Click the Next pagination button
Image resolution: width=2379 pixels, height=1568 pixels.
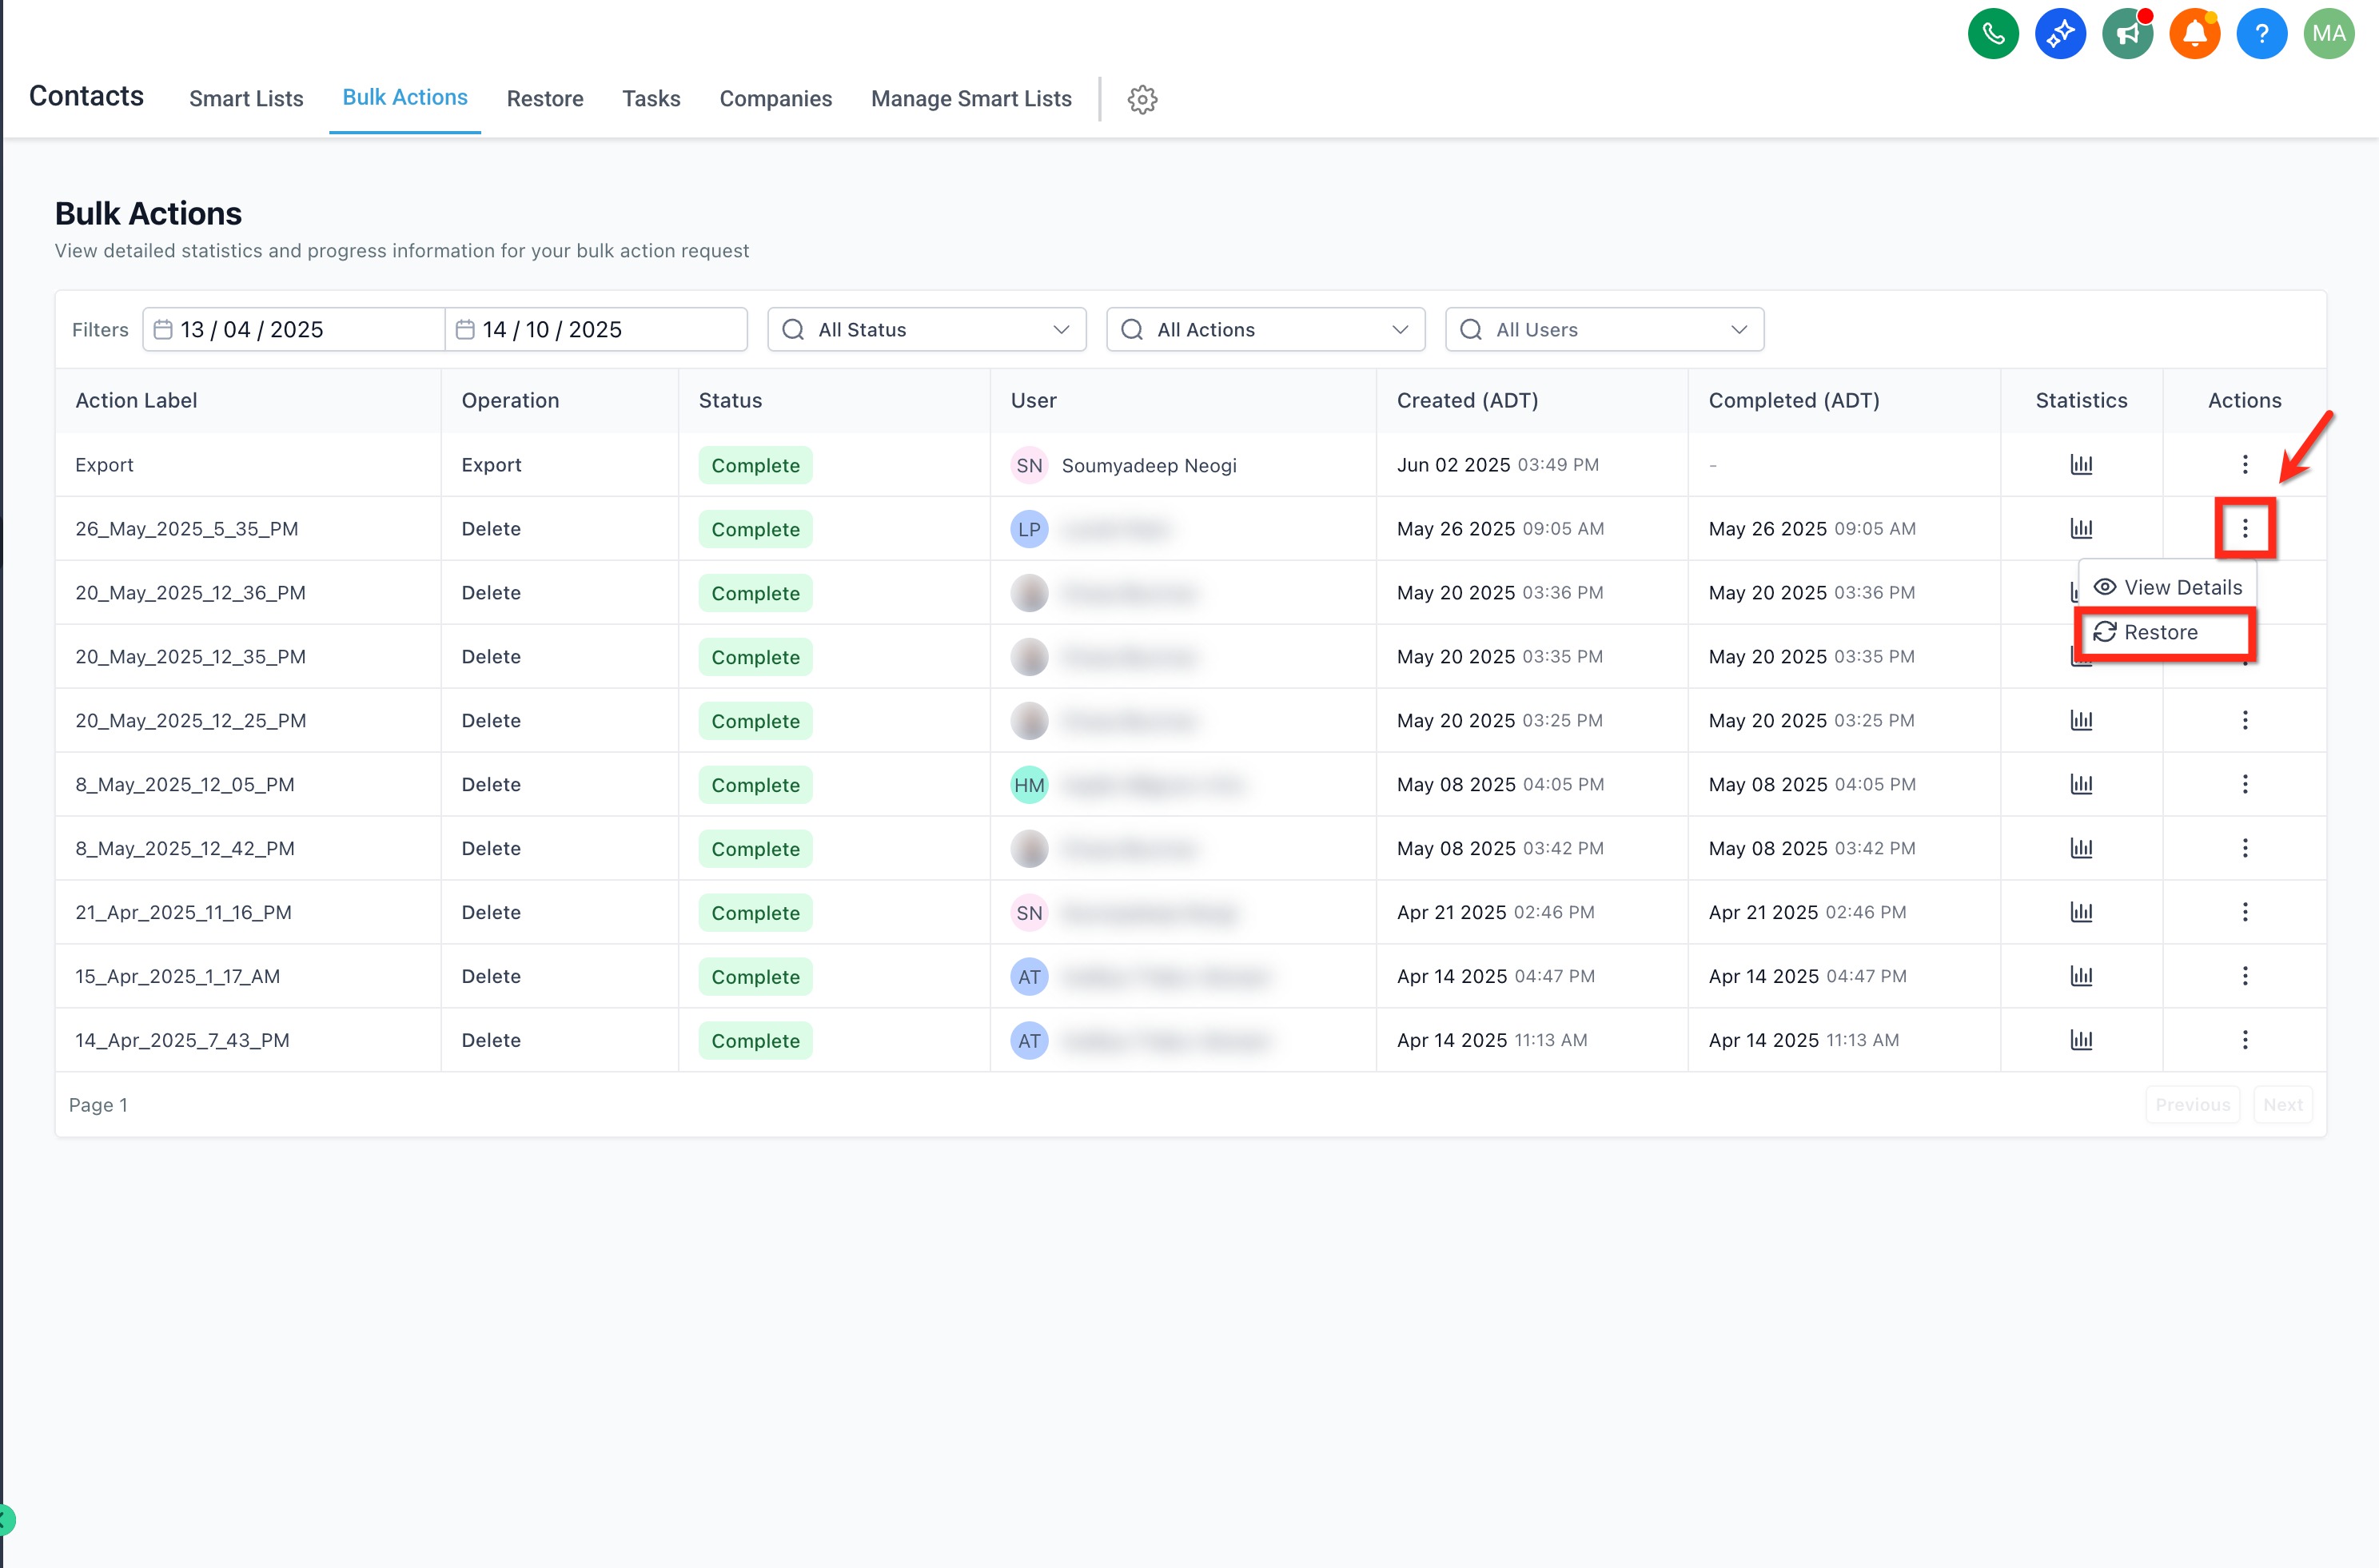[x=2282, y=1105]
